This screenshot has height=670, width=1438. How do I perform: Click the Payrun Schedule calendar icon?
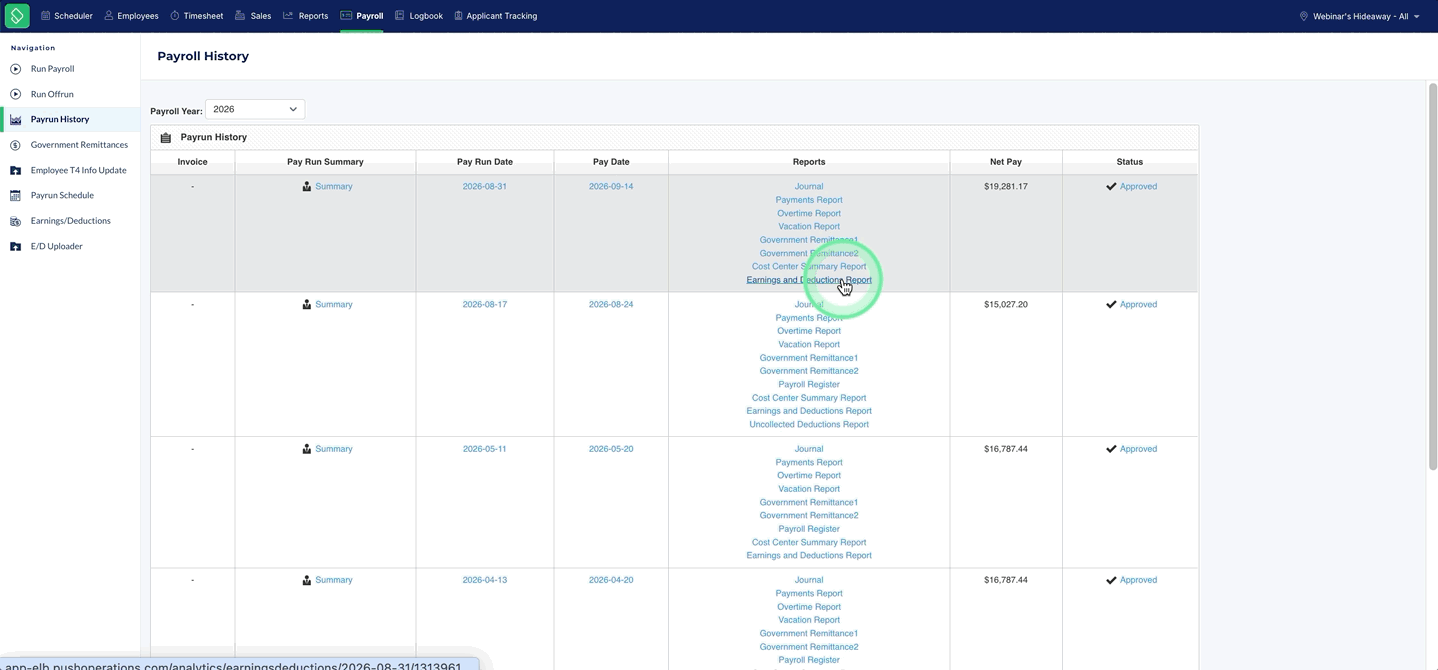(x=15, y=196)
